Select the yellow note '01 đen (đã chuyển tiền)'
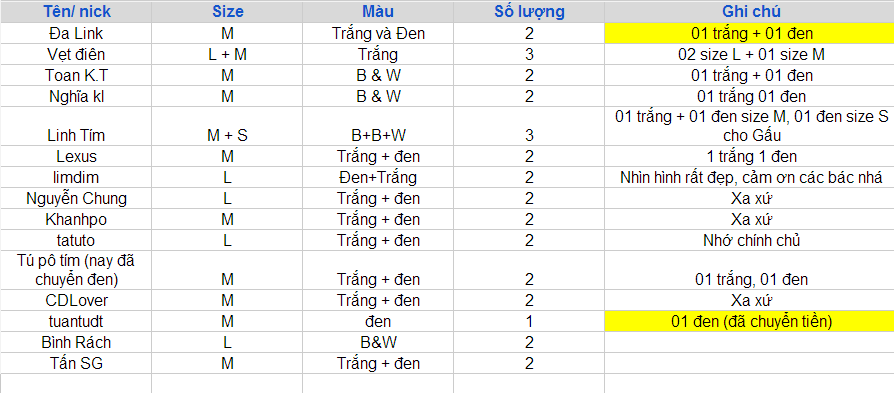 (751, 322)
